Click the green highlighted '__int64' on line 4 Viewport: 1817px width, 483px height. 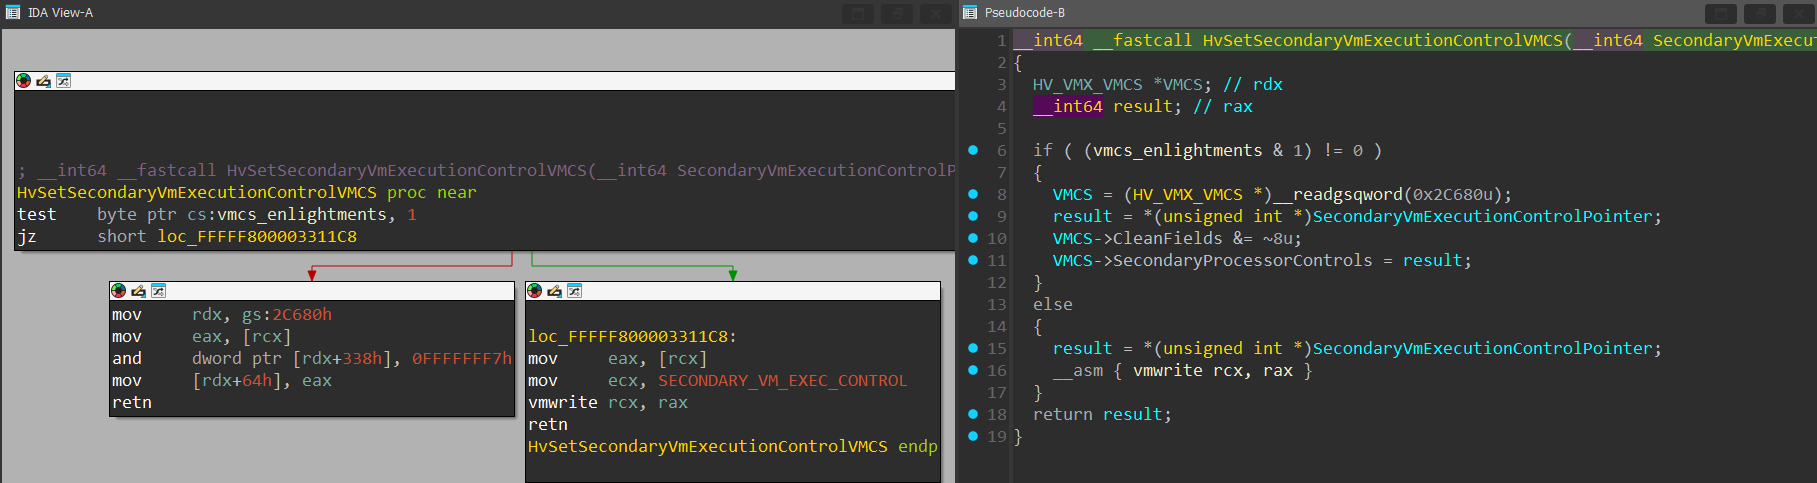tap(1068, 106)
